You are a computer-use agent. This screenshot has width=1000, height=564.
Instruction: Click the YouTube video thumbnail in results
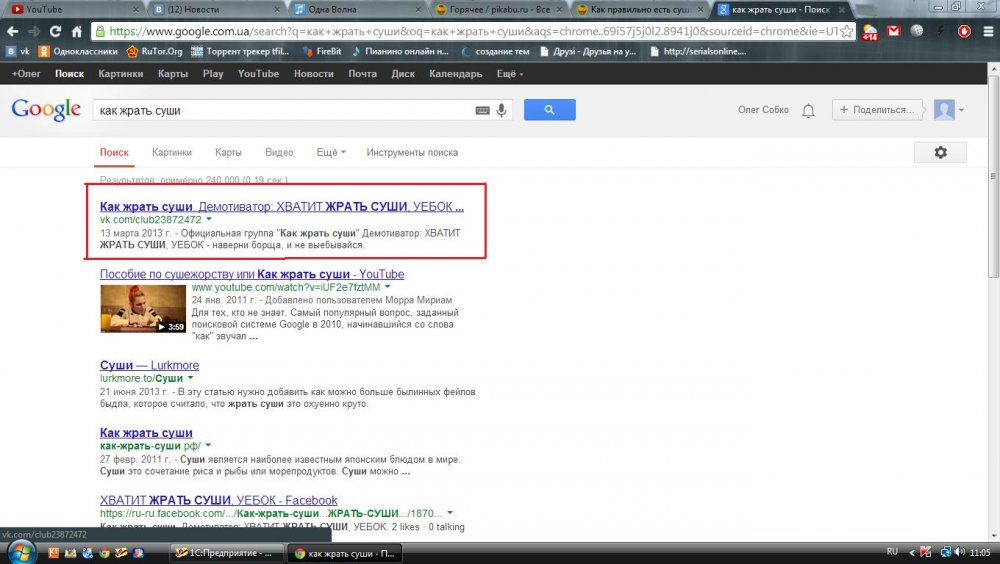(143, 309)
